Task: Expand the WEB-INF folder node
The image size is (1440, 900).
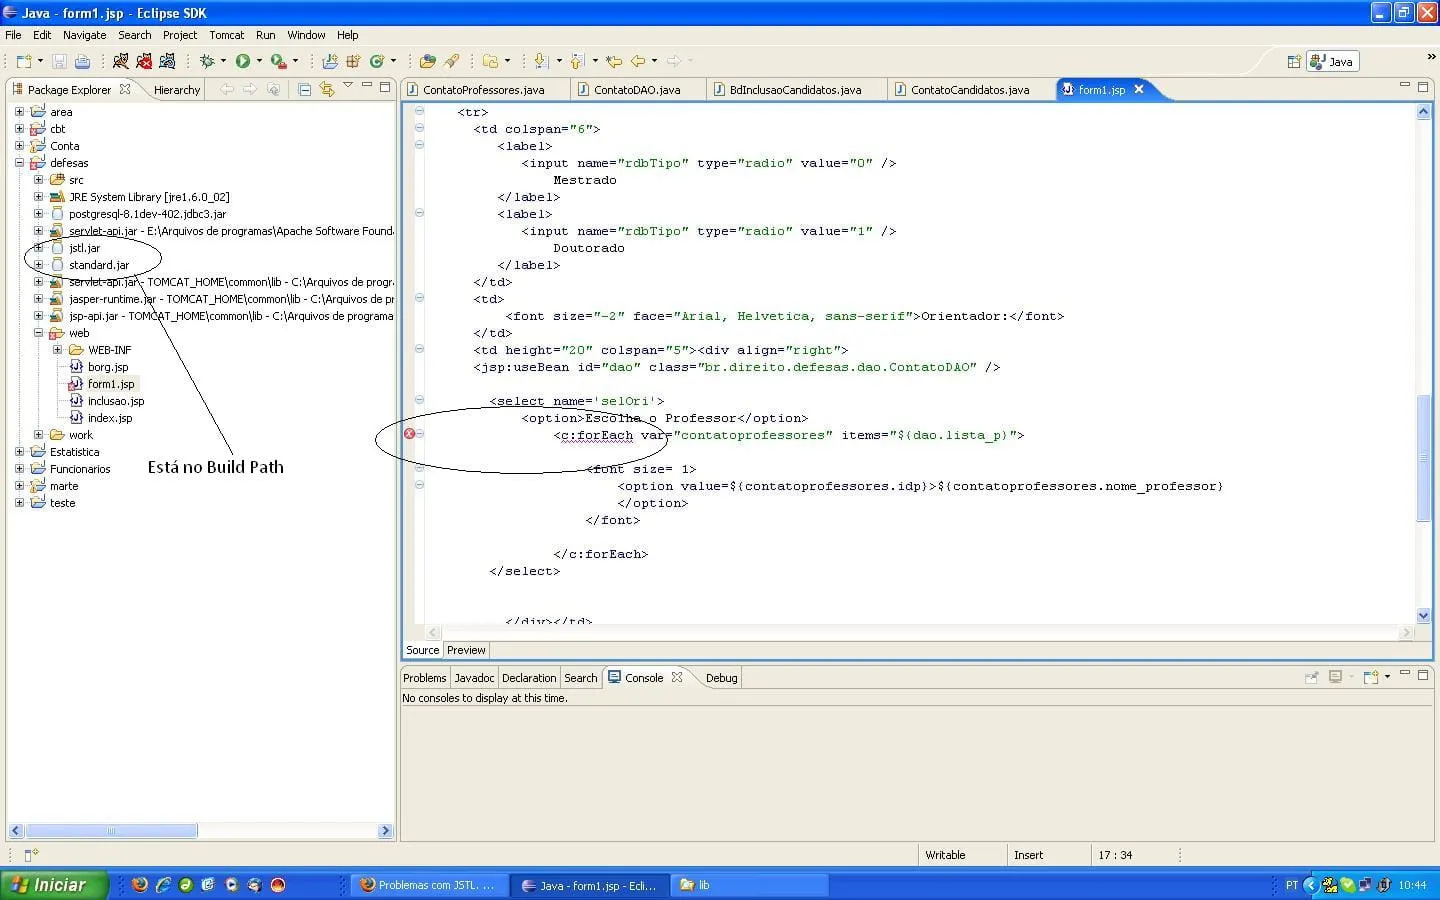Action: pos(57,350)
